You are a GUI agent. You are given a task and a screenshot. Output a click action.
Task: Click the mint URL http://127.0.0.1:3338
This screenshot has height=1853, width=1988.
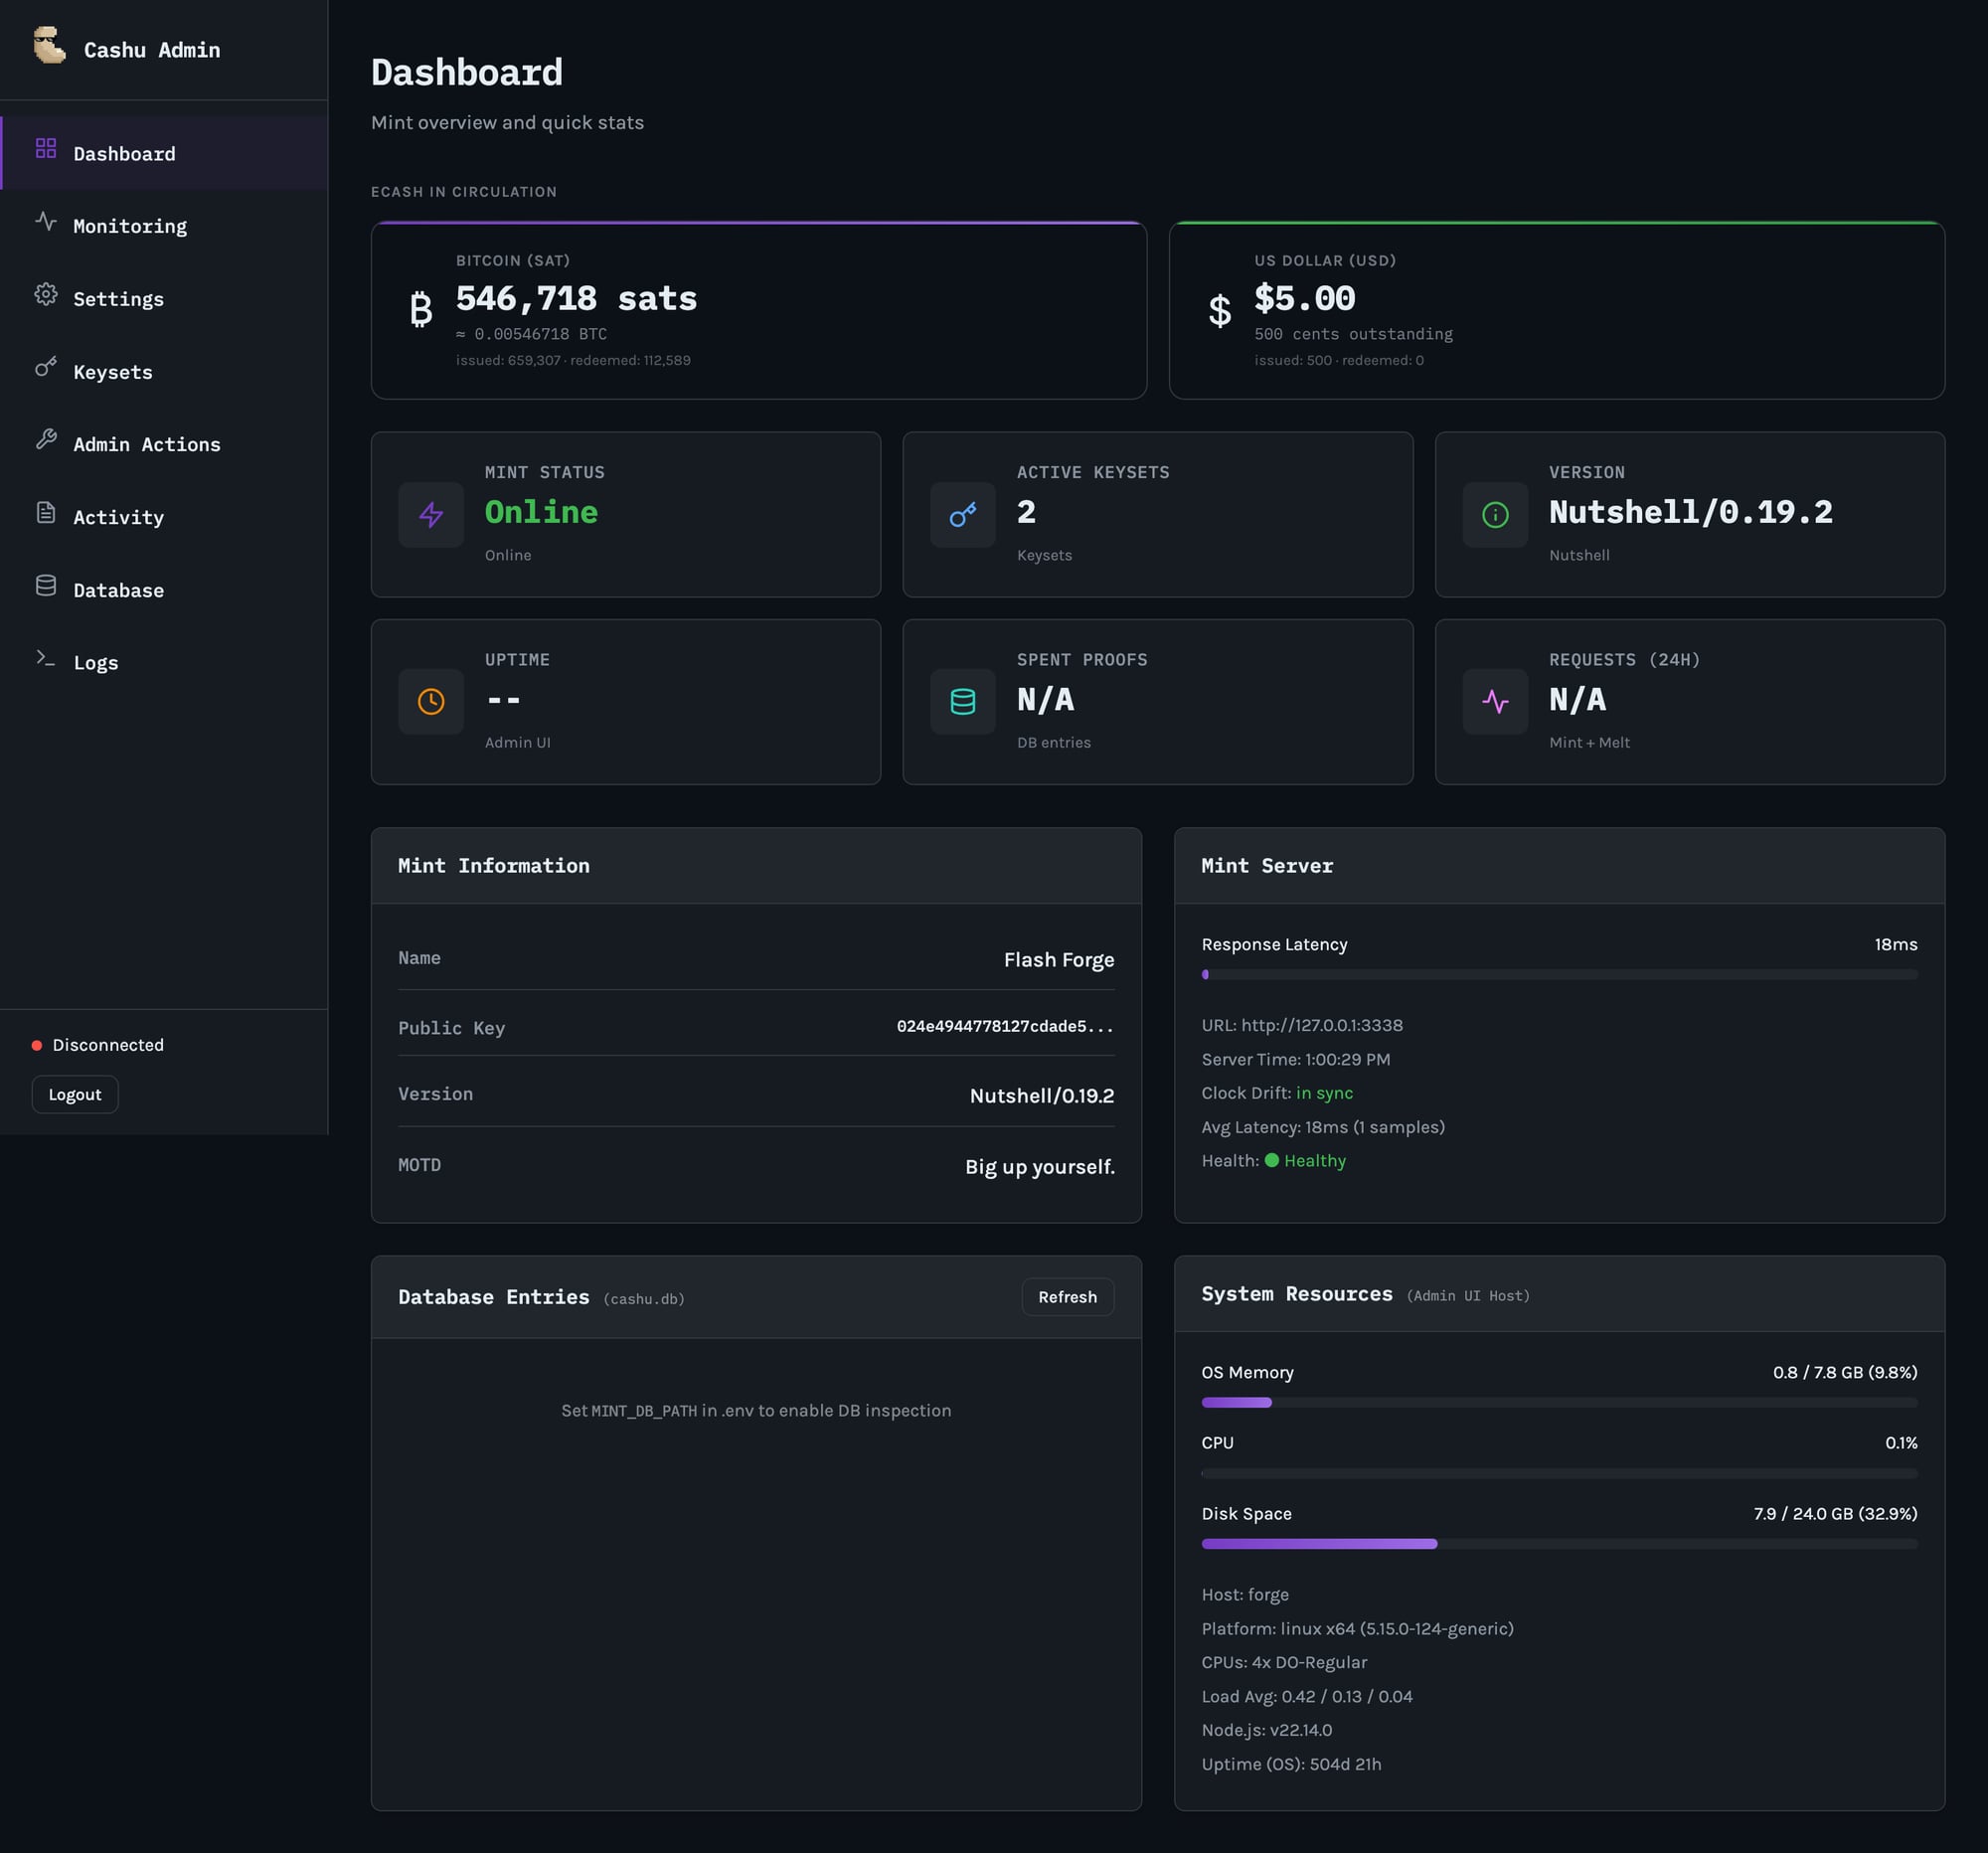[x=1320, y=1025]
